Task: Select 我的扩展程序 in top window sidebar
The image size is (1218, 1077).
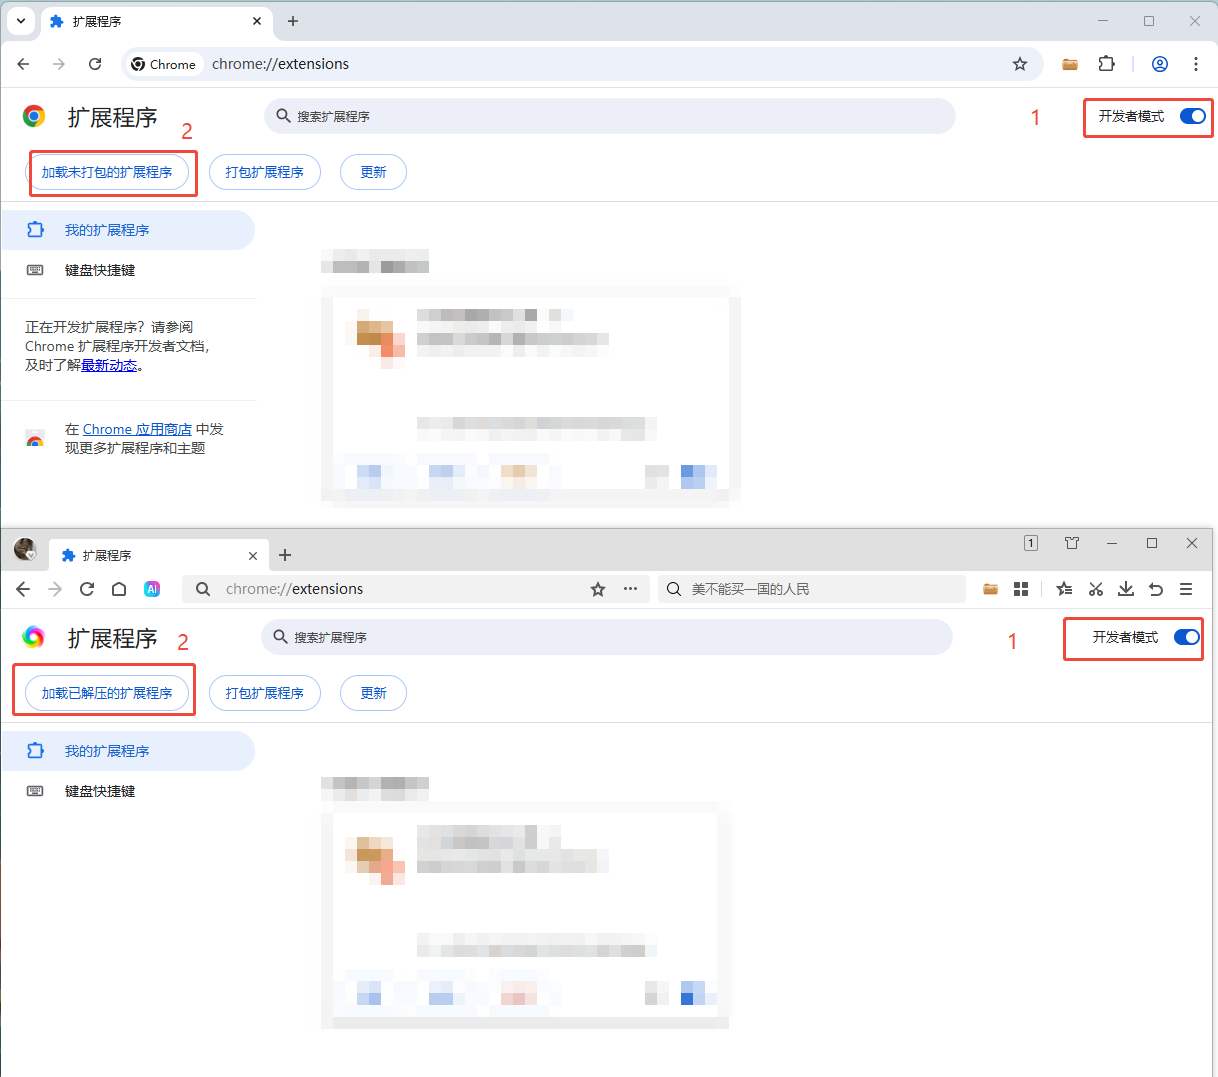Action: point(127,230)
